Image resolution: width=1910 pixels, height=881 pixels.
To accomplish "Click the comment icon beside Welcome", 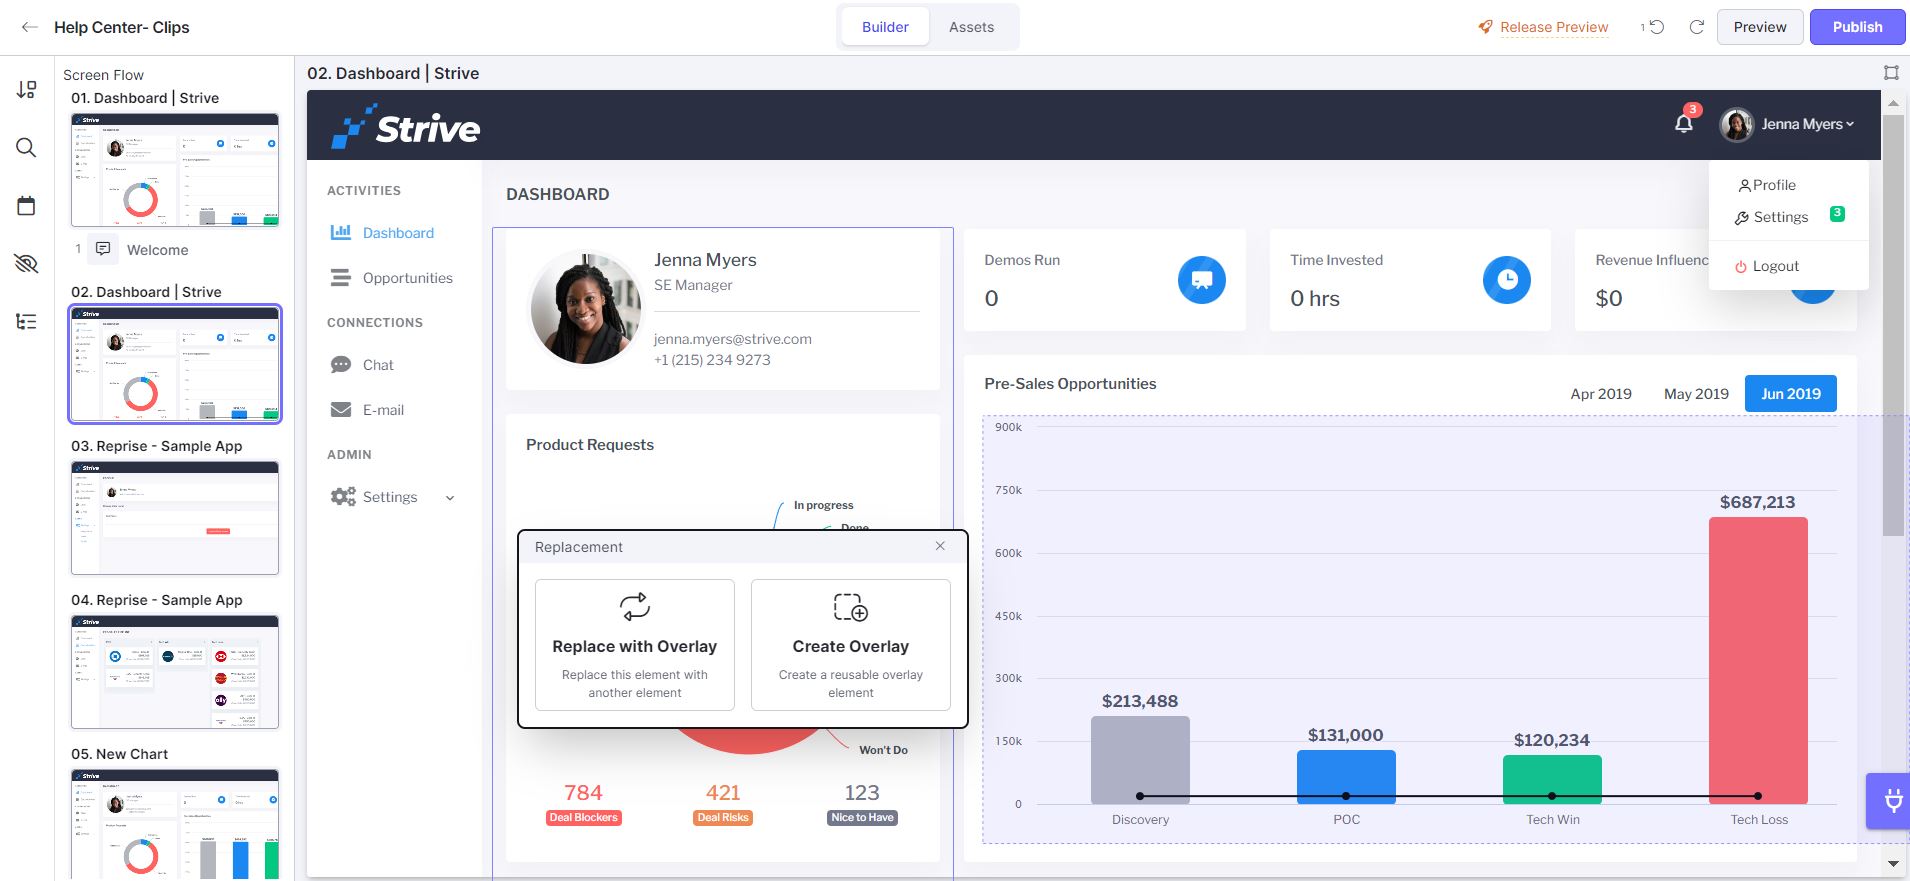I will click(103, 249).
